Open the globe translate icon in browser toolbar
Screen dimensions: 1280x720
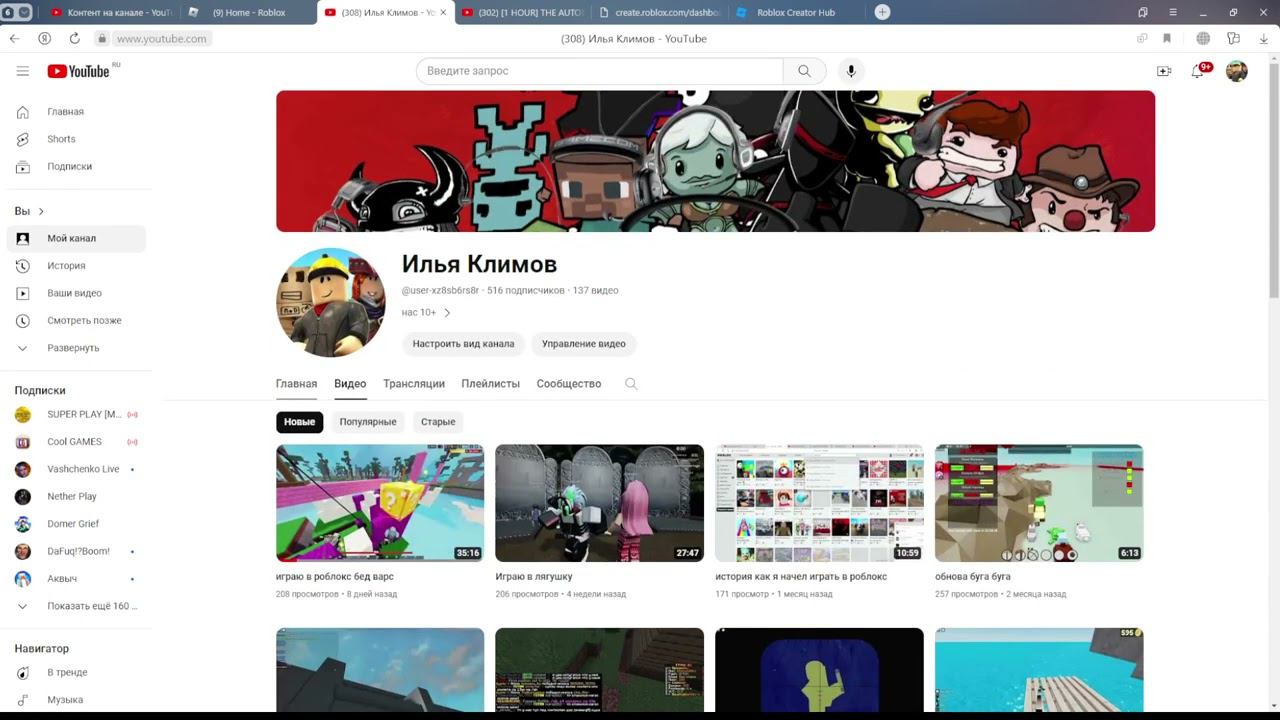[1203, 38]
